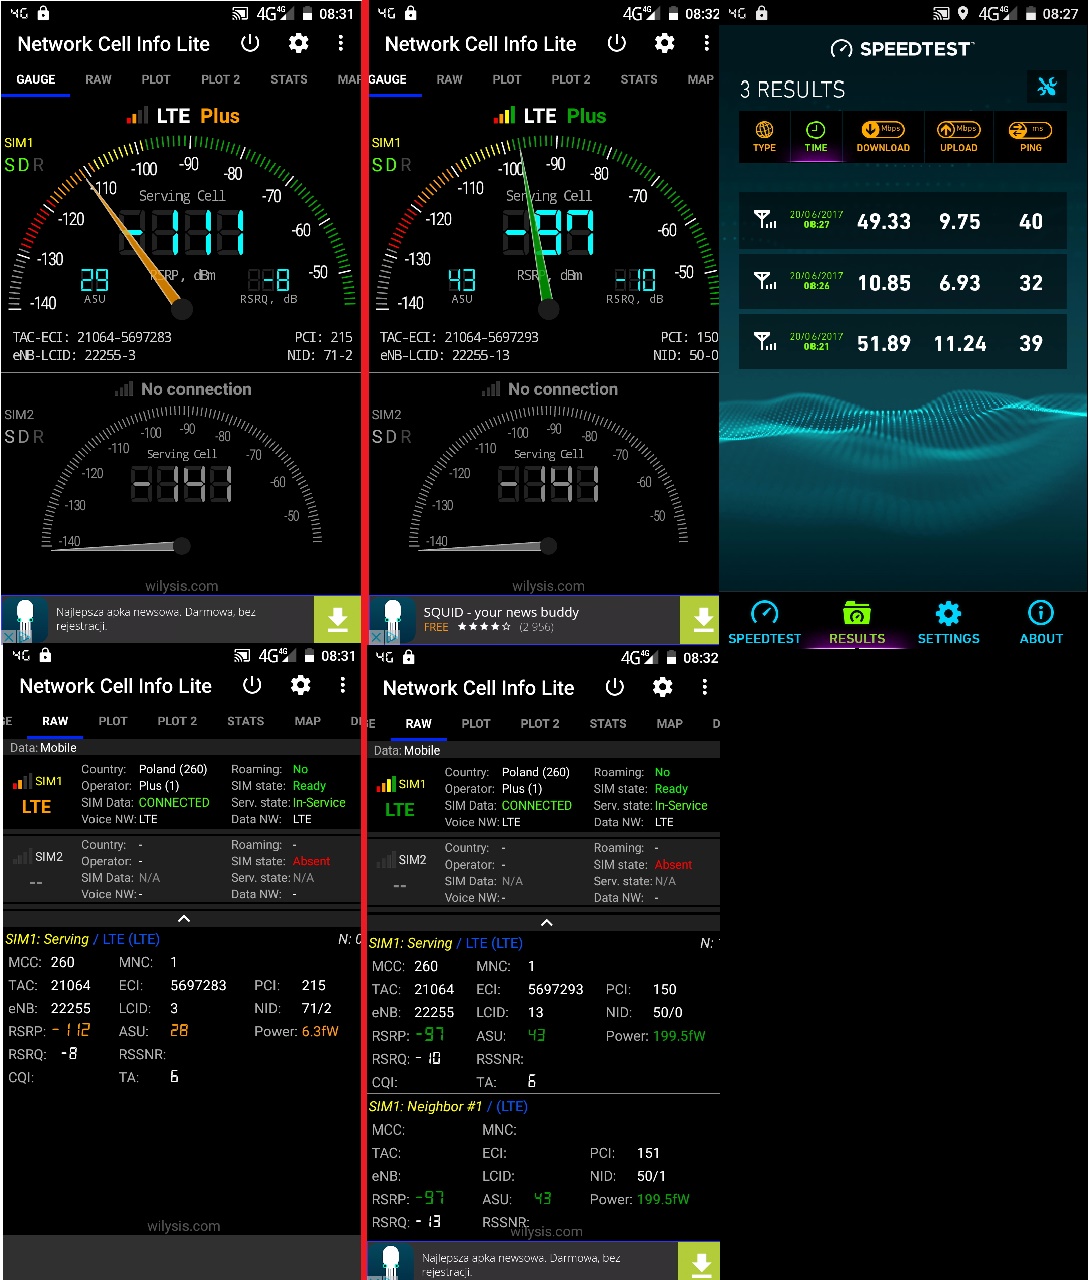Viewport: 1088px width, 1280px height.
Task: Switch to PLOT 2 tab on the 08:31 gauge screen
Action: 220,79
